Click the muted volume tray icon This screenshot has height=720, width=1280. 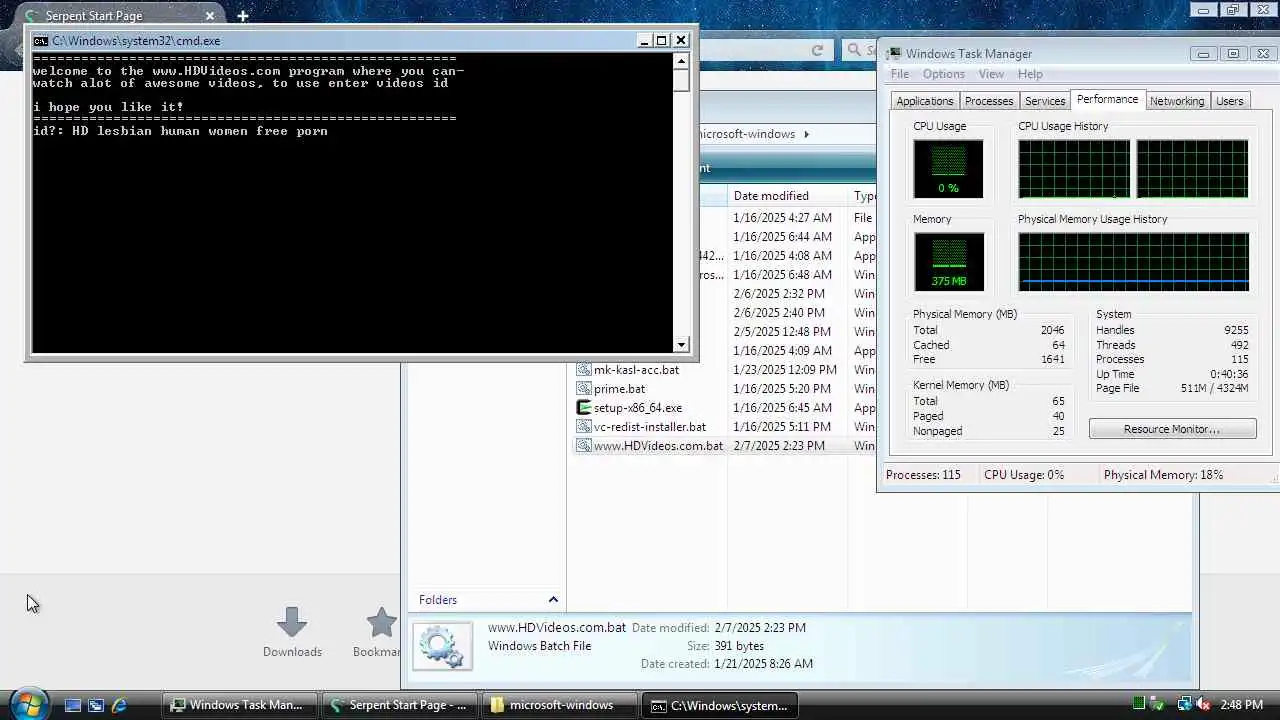[1203, 705]
